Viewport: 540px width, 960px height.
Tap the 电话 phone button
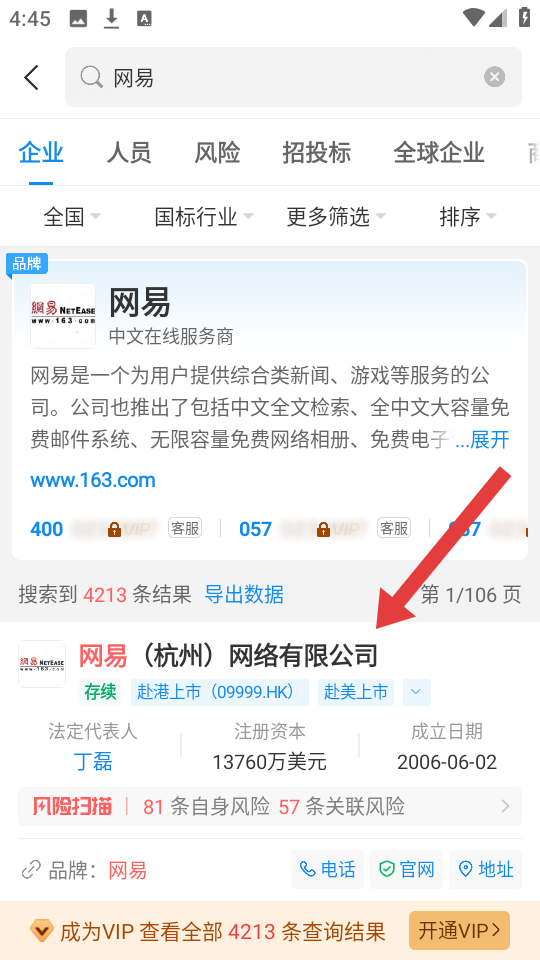pos(327,869)
